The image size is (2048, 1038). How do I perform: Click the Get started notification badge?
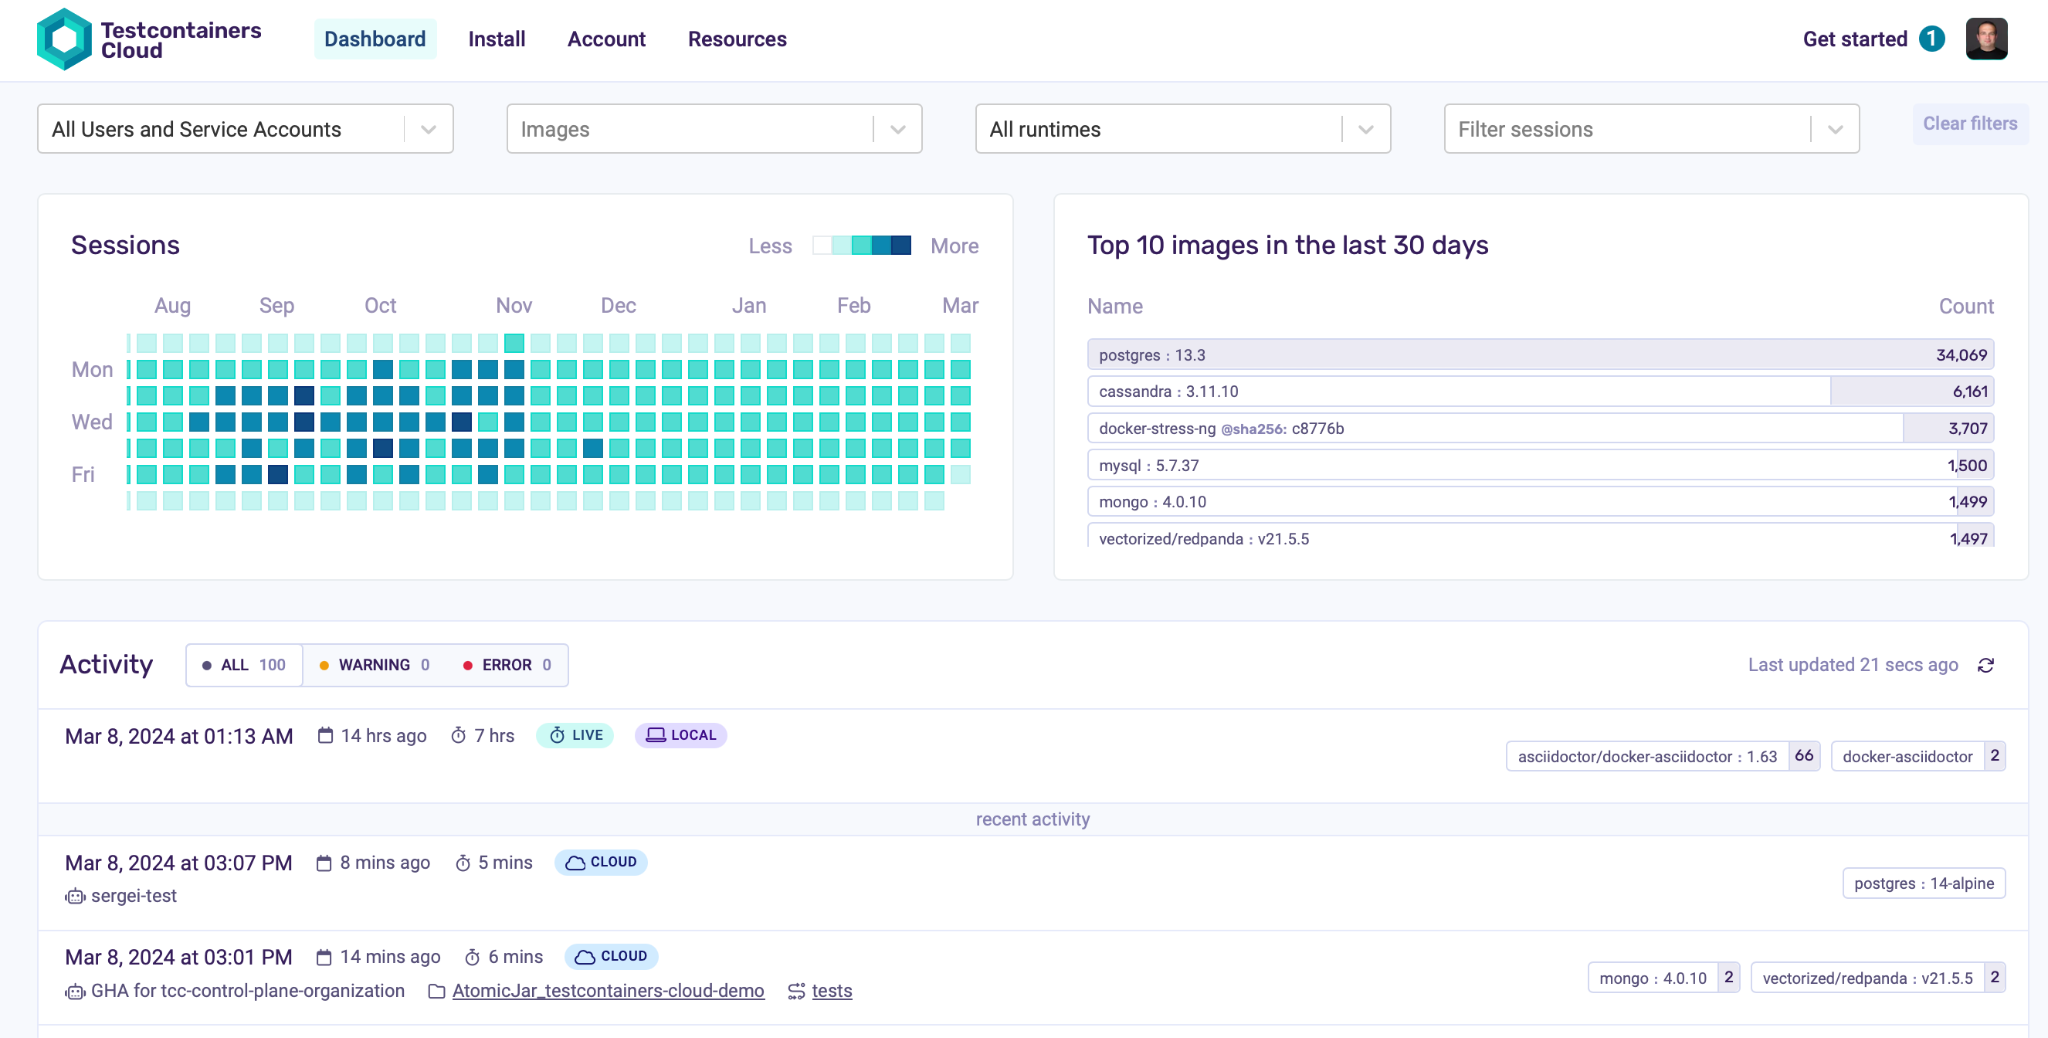coord(1932,39)
